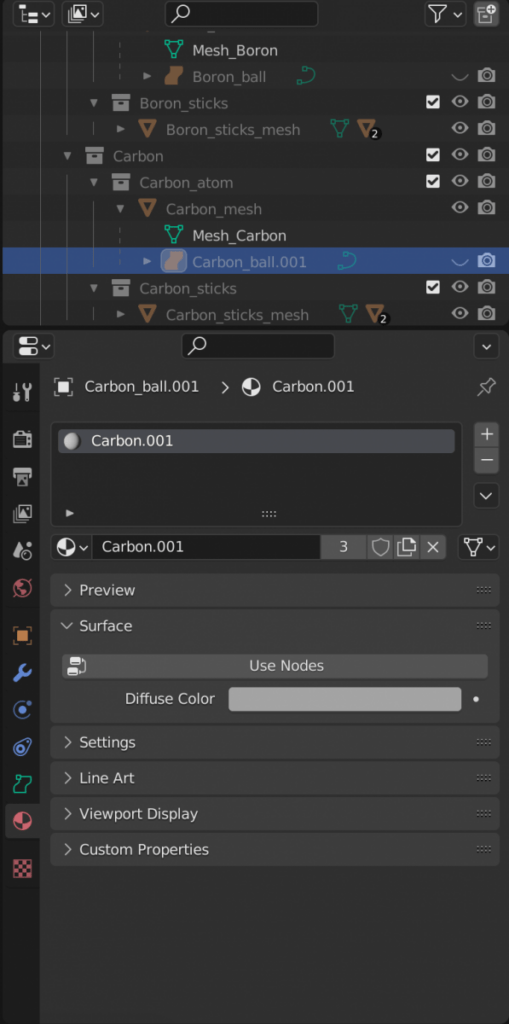Open the outliner editor type menu
This screenshot has height=1024, width=509.
pyautogui.click(x=33, y=14)
